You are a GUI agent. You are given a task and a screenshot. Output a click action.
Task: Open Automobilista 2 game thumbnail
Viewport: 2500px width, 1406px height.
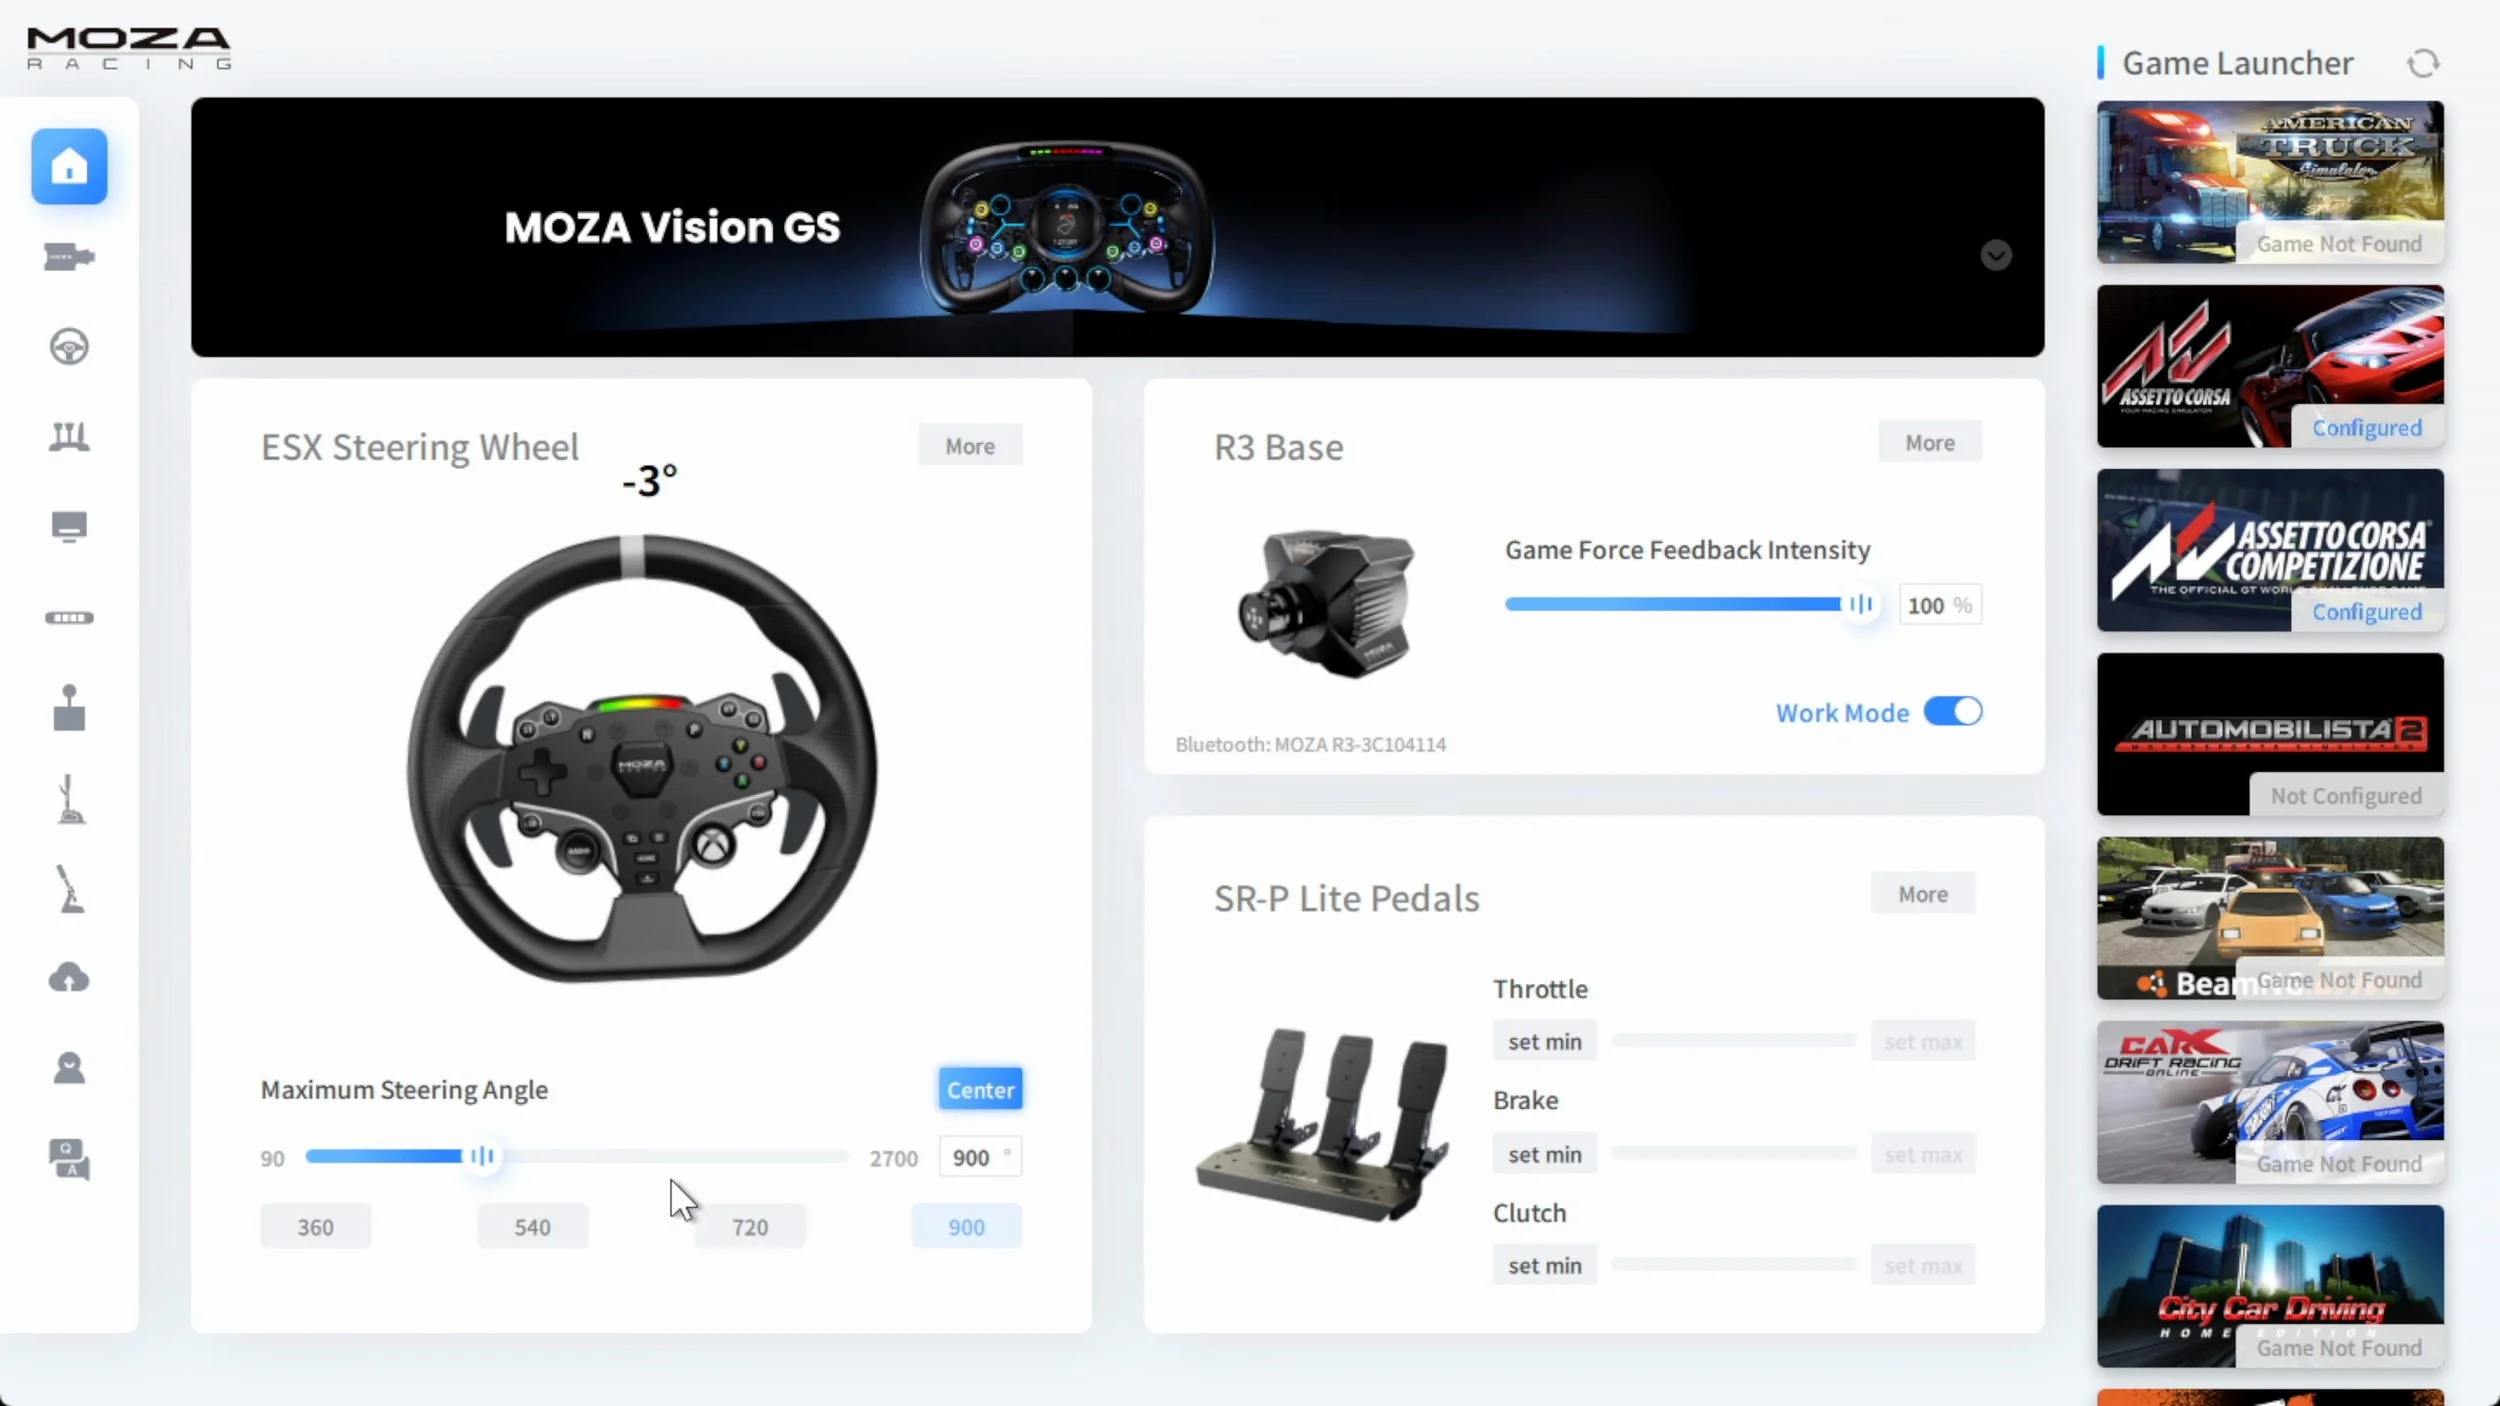pyautogui.click(x=2270, y=734)
